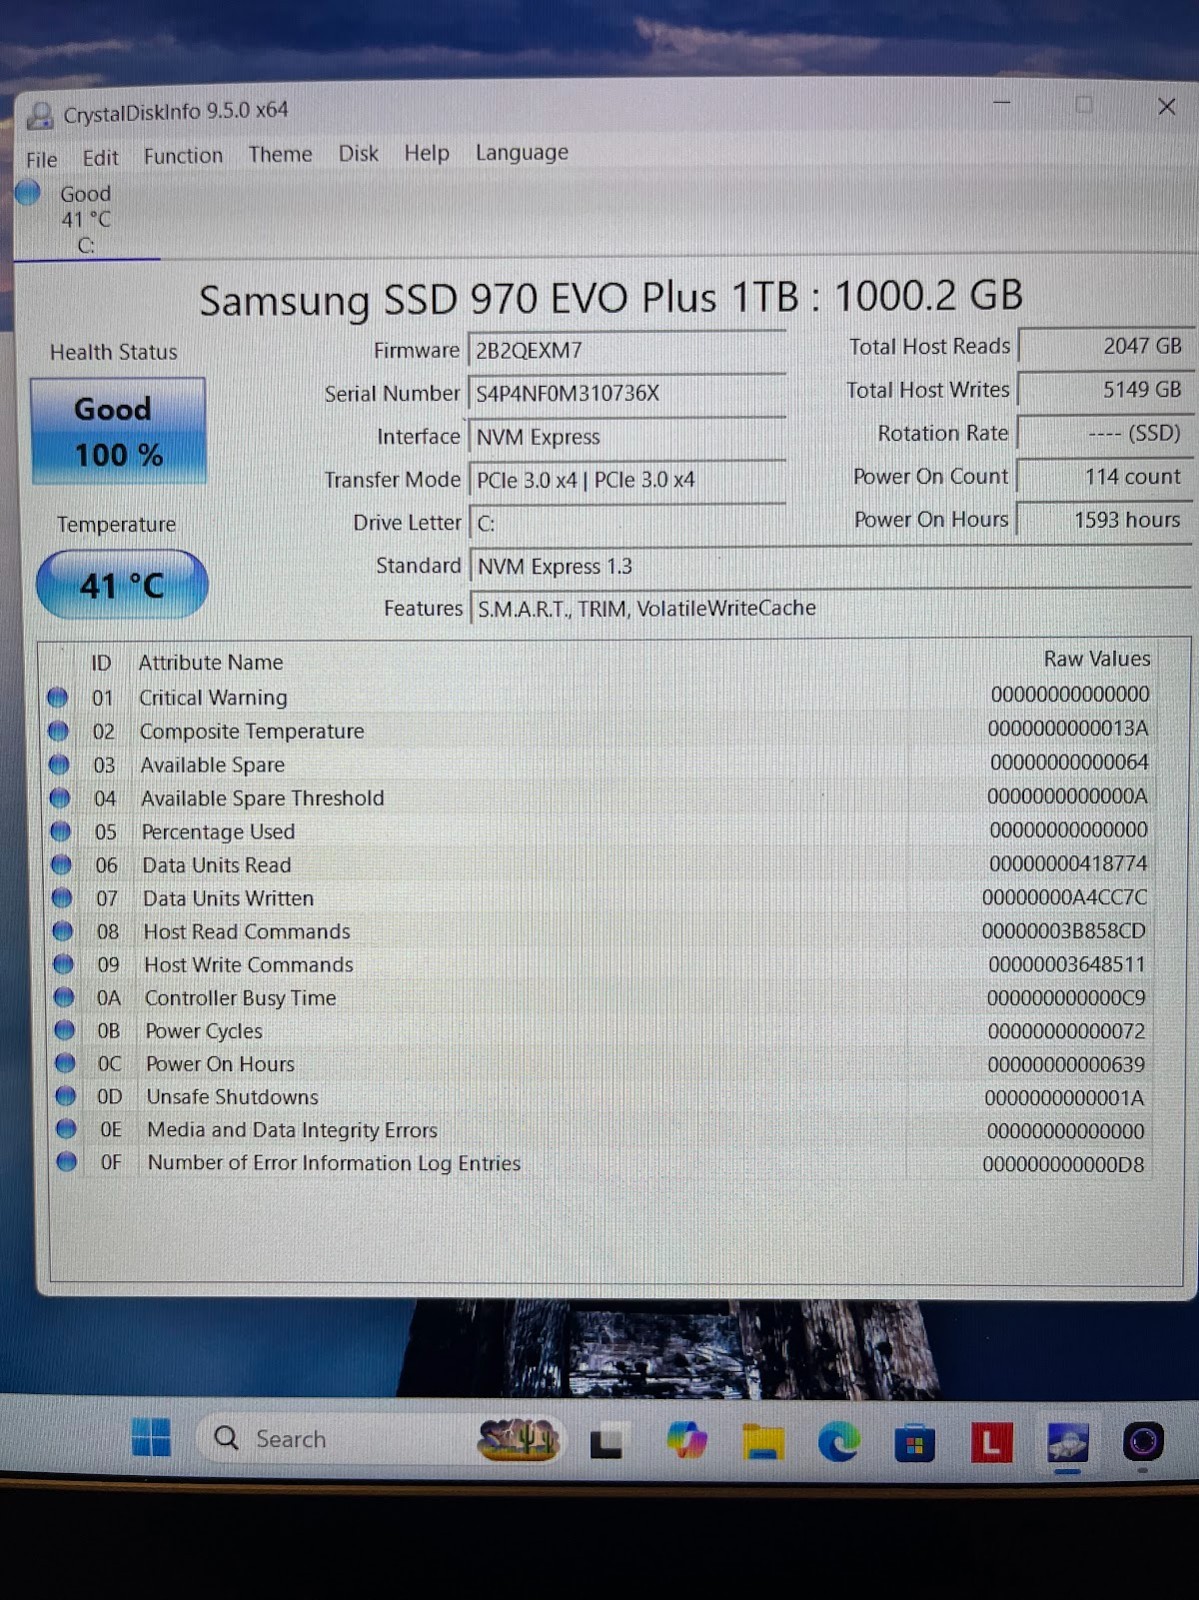This screenshot has height=1600, width=1199.
Task: Click the status dot for Host Read Commands
Action: 63,931
